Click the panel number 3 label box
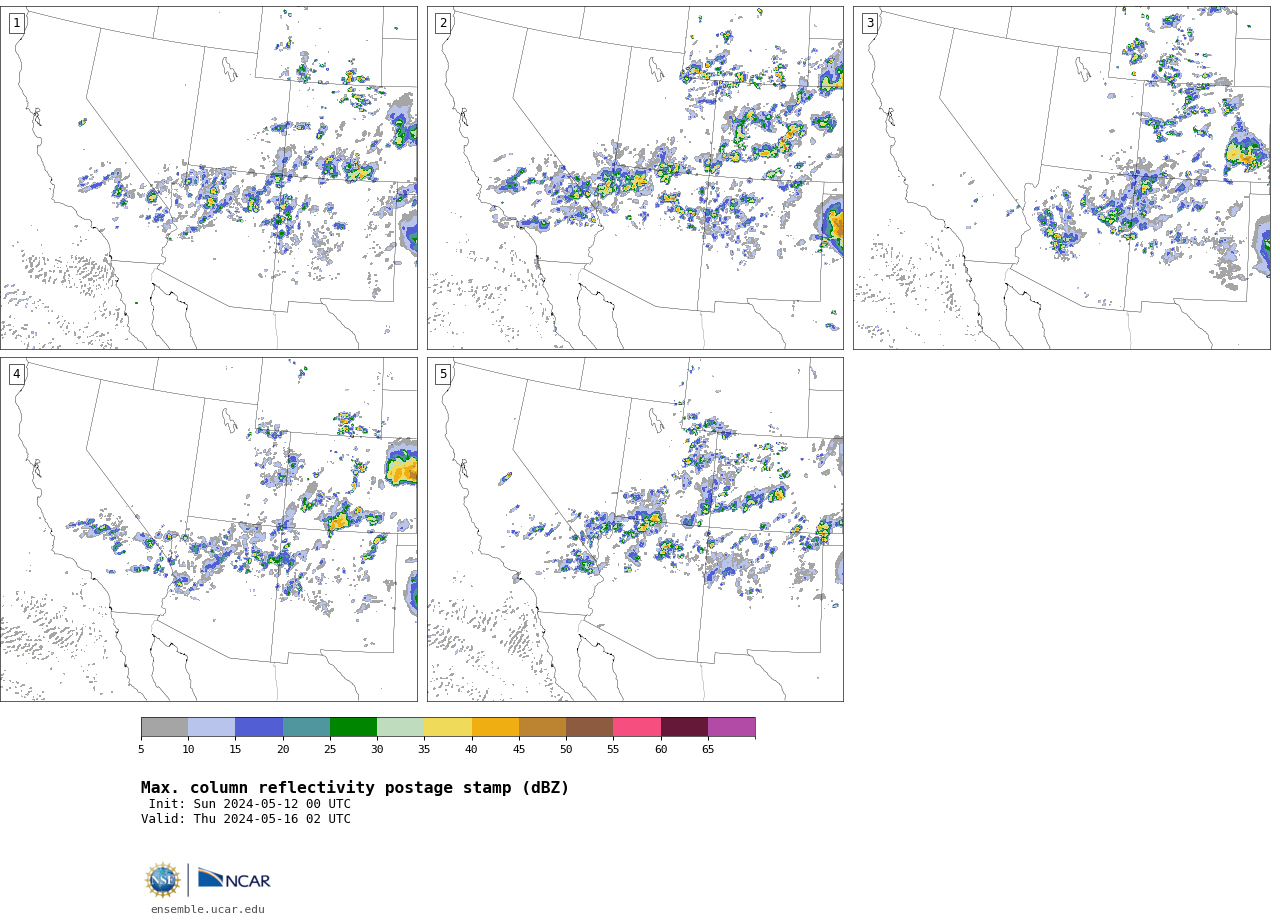Viewport: 1280px width, 920px height. coord(869,23)
